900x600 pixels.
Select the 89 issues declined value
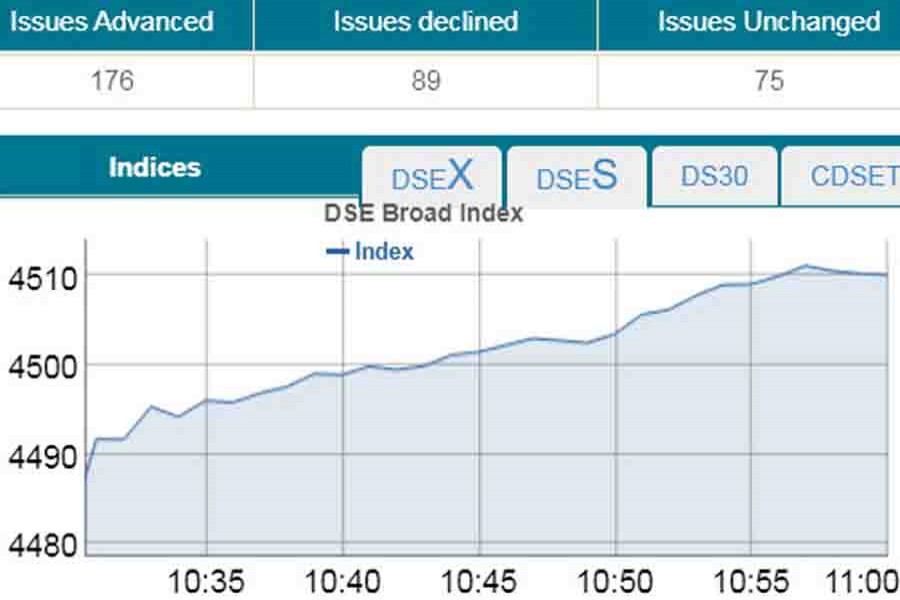click(426, 81)
